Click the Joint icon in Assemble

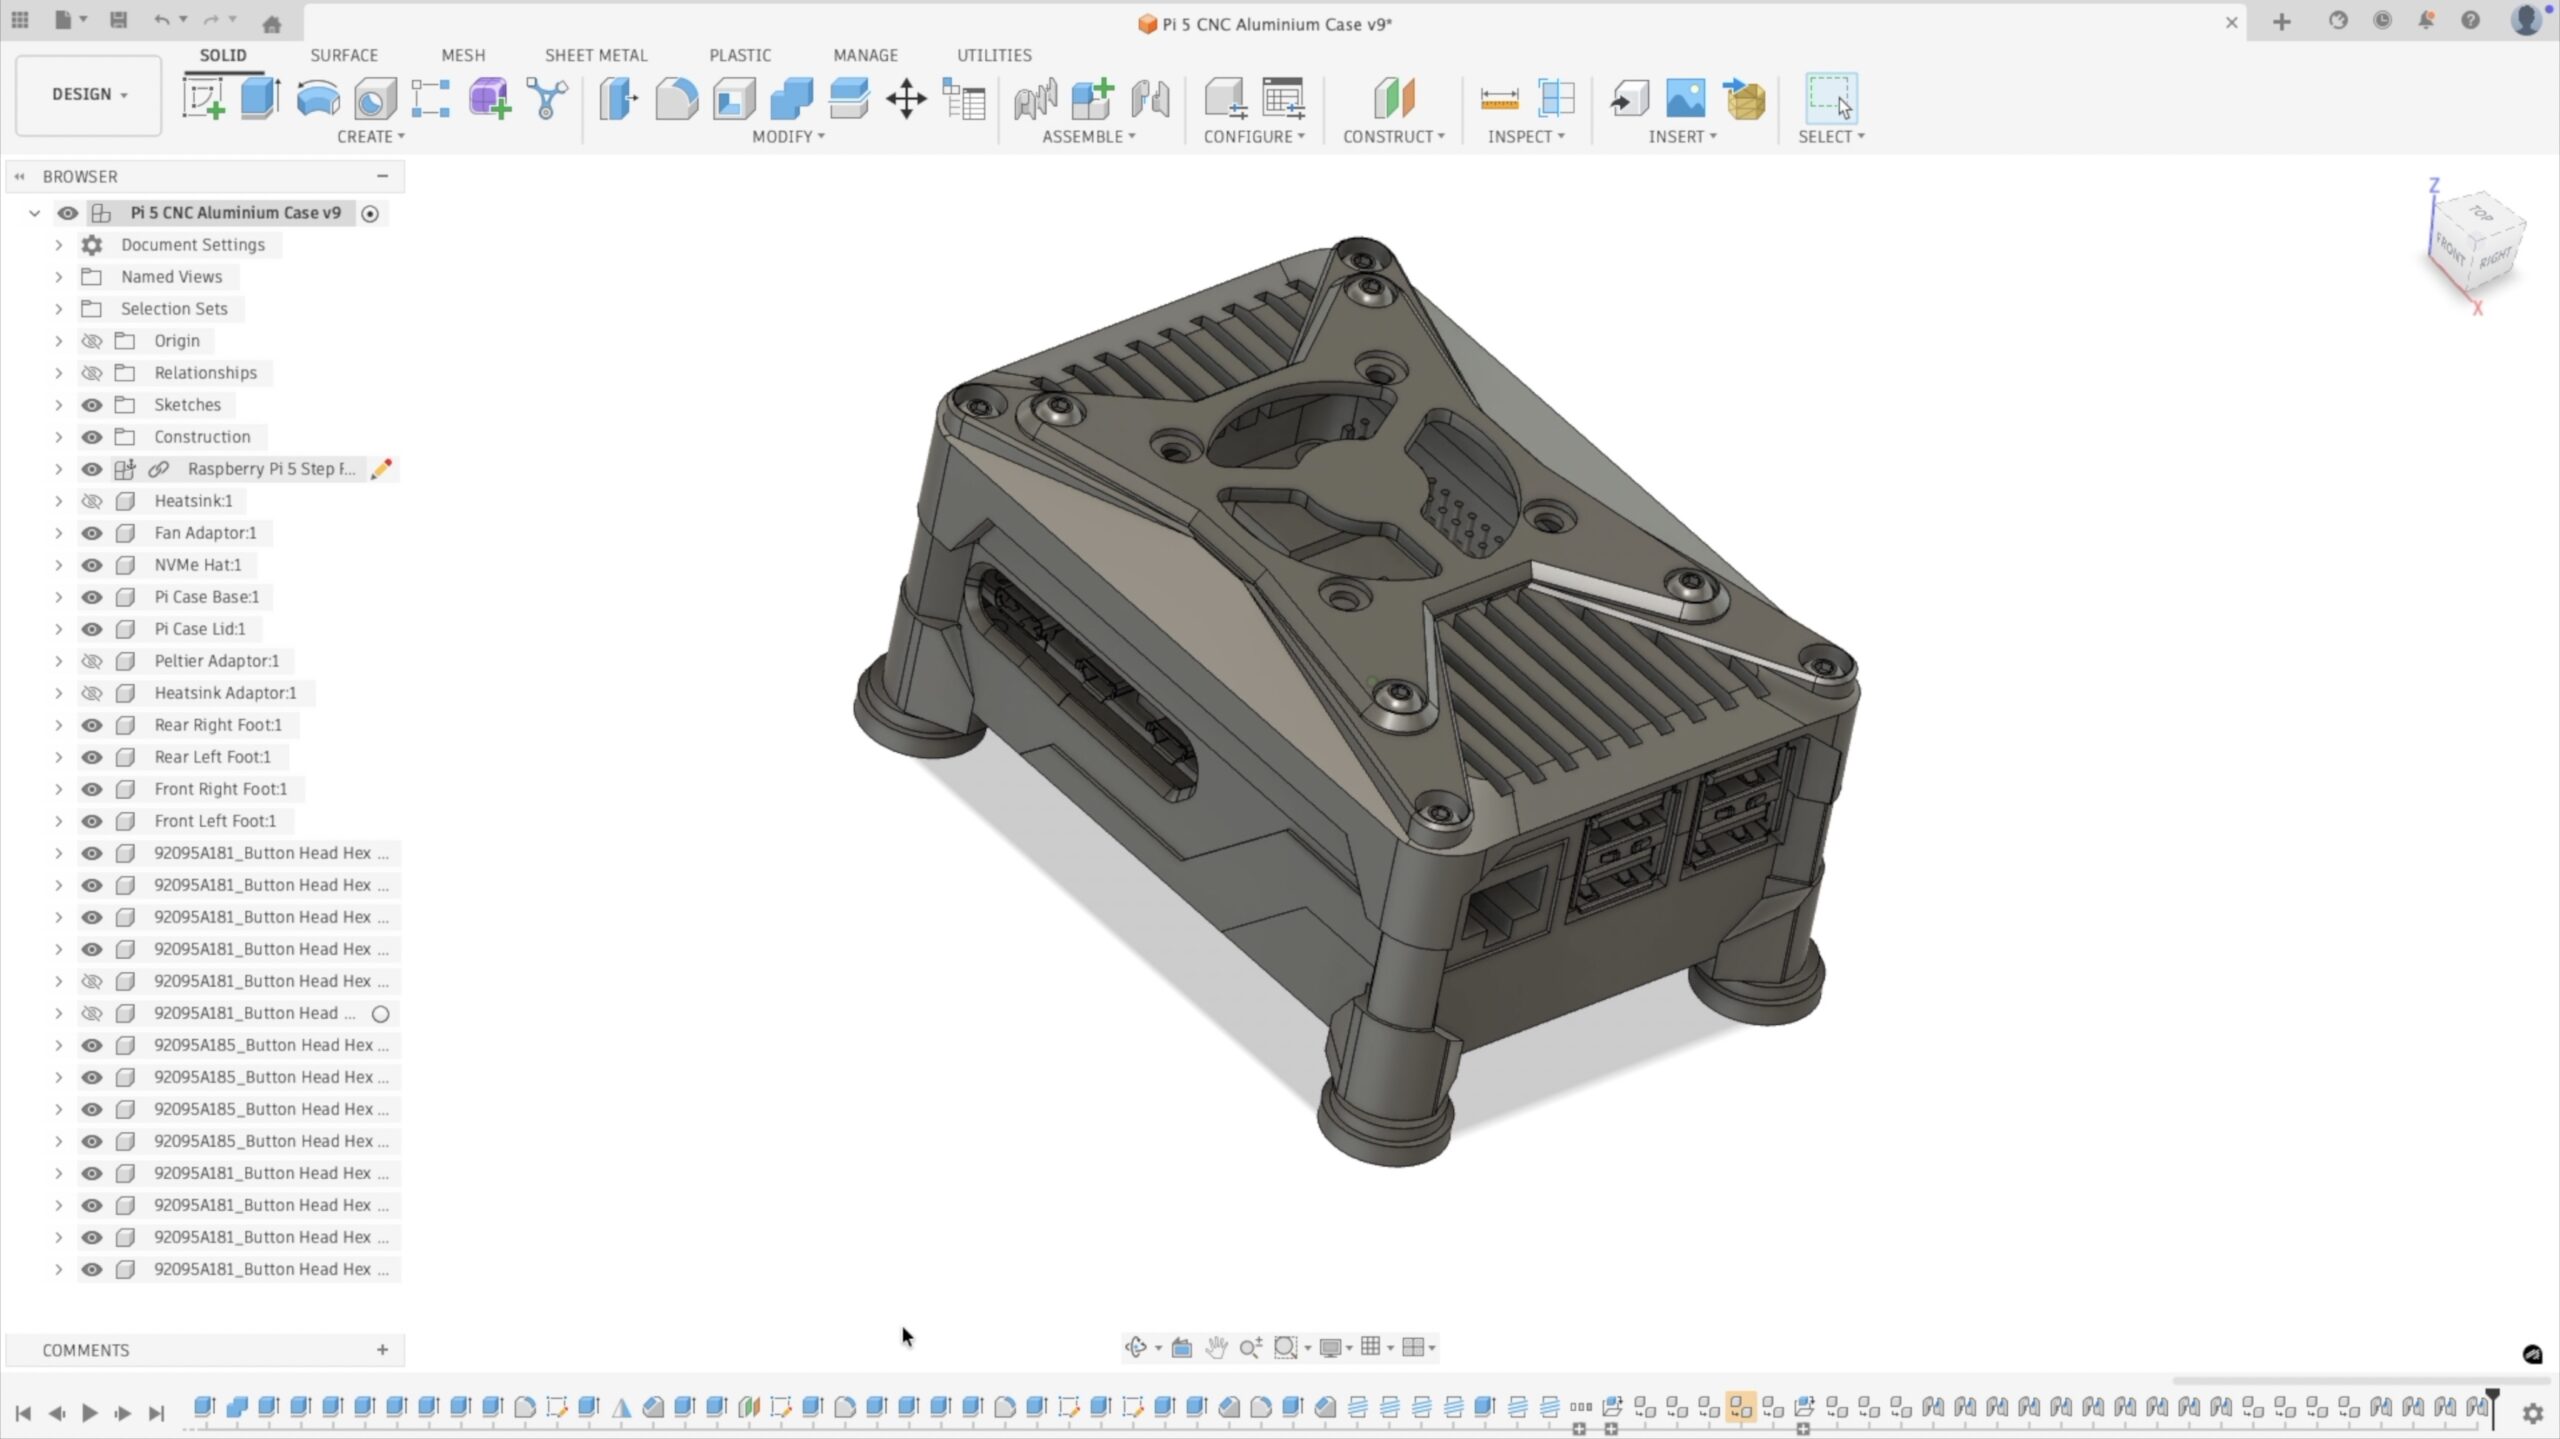click(x=1150, y=98)
